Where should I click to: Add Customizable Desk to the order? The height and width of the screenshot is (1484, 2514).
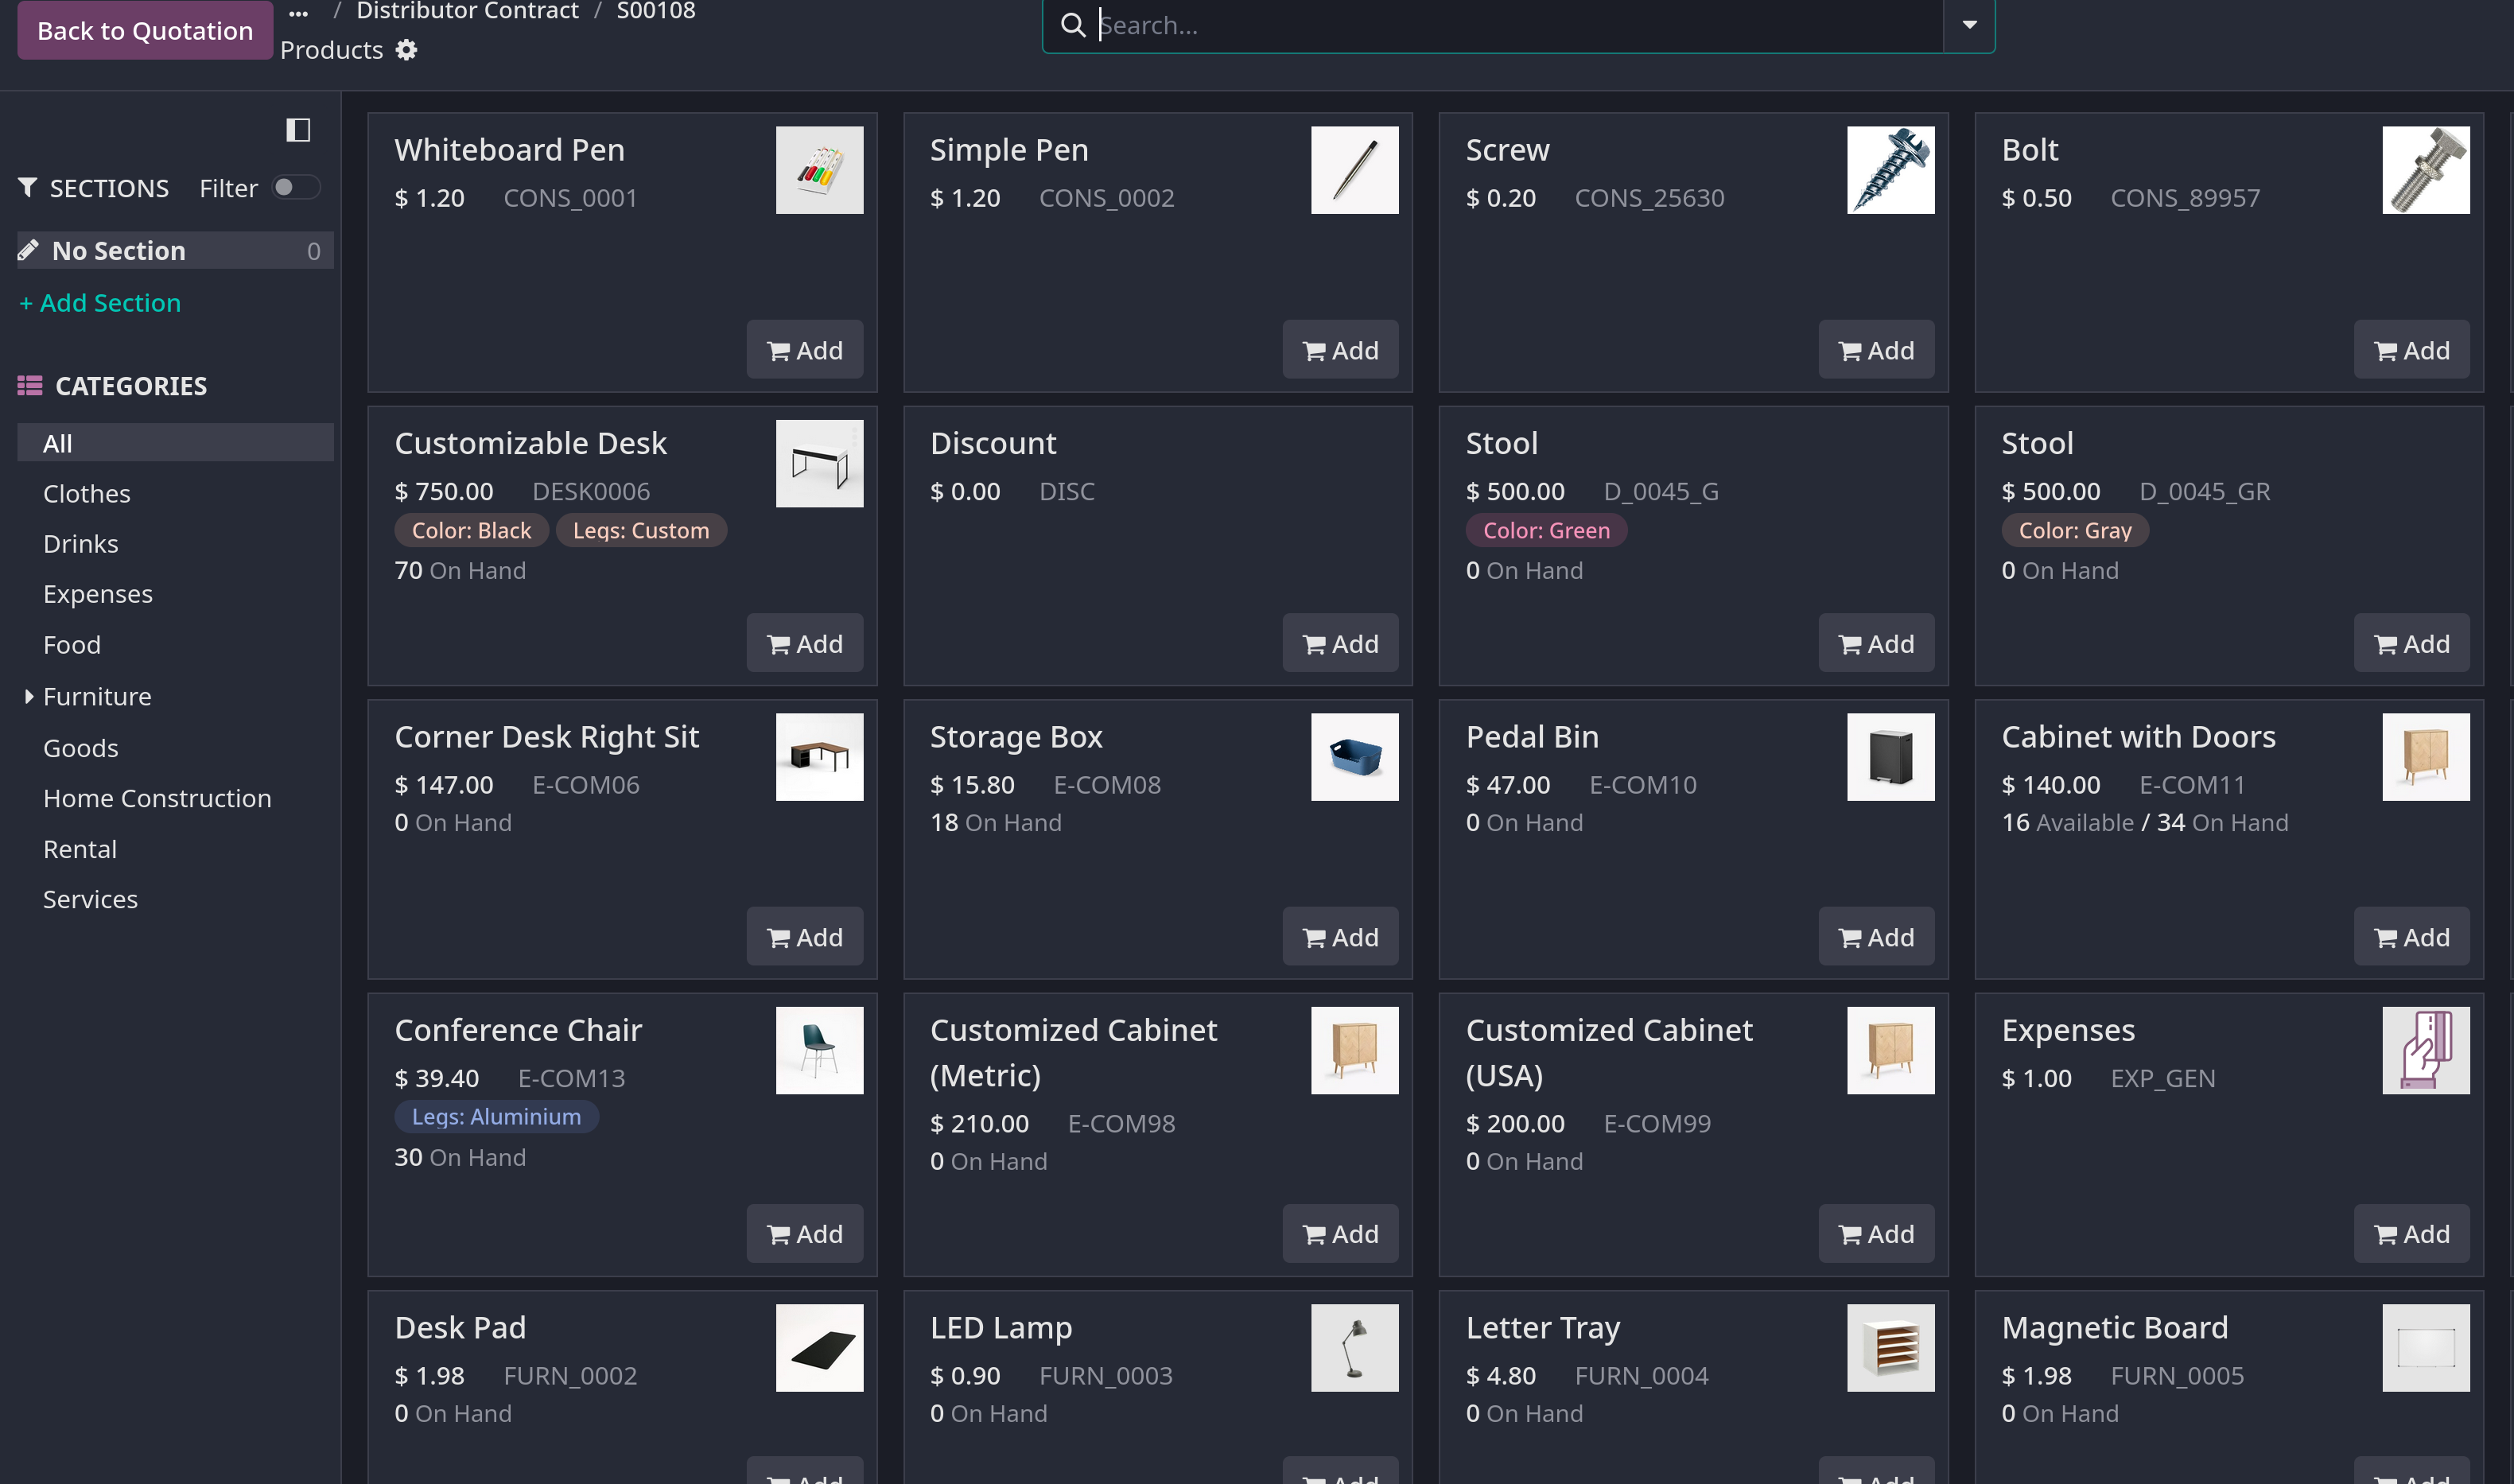coord(804,643)
